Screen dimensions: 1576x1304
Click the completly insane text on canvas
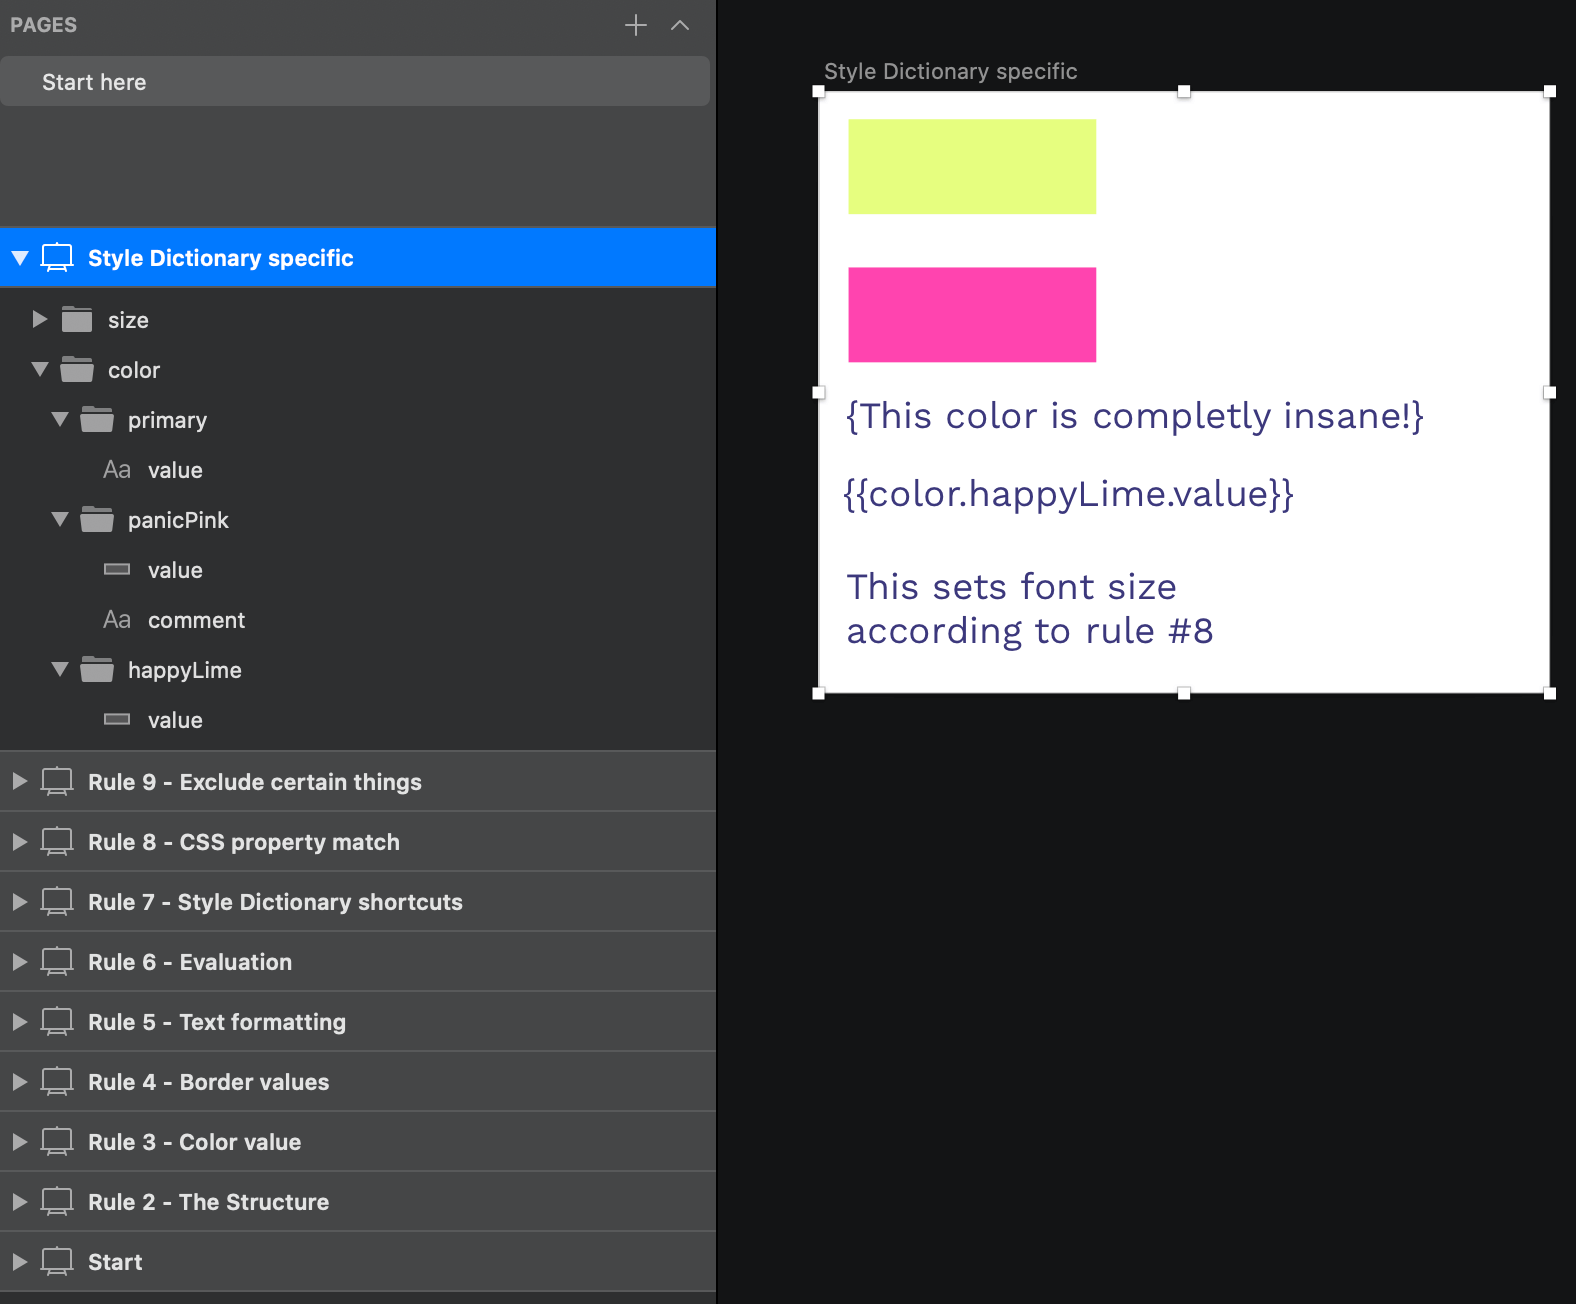click(1135, 416)
